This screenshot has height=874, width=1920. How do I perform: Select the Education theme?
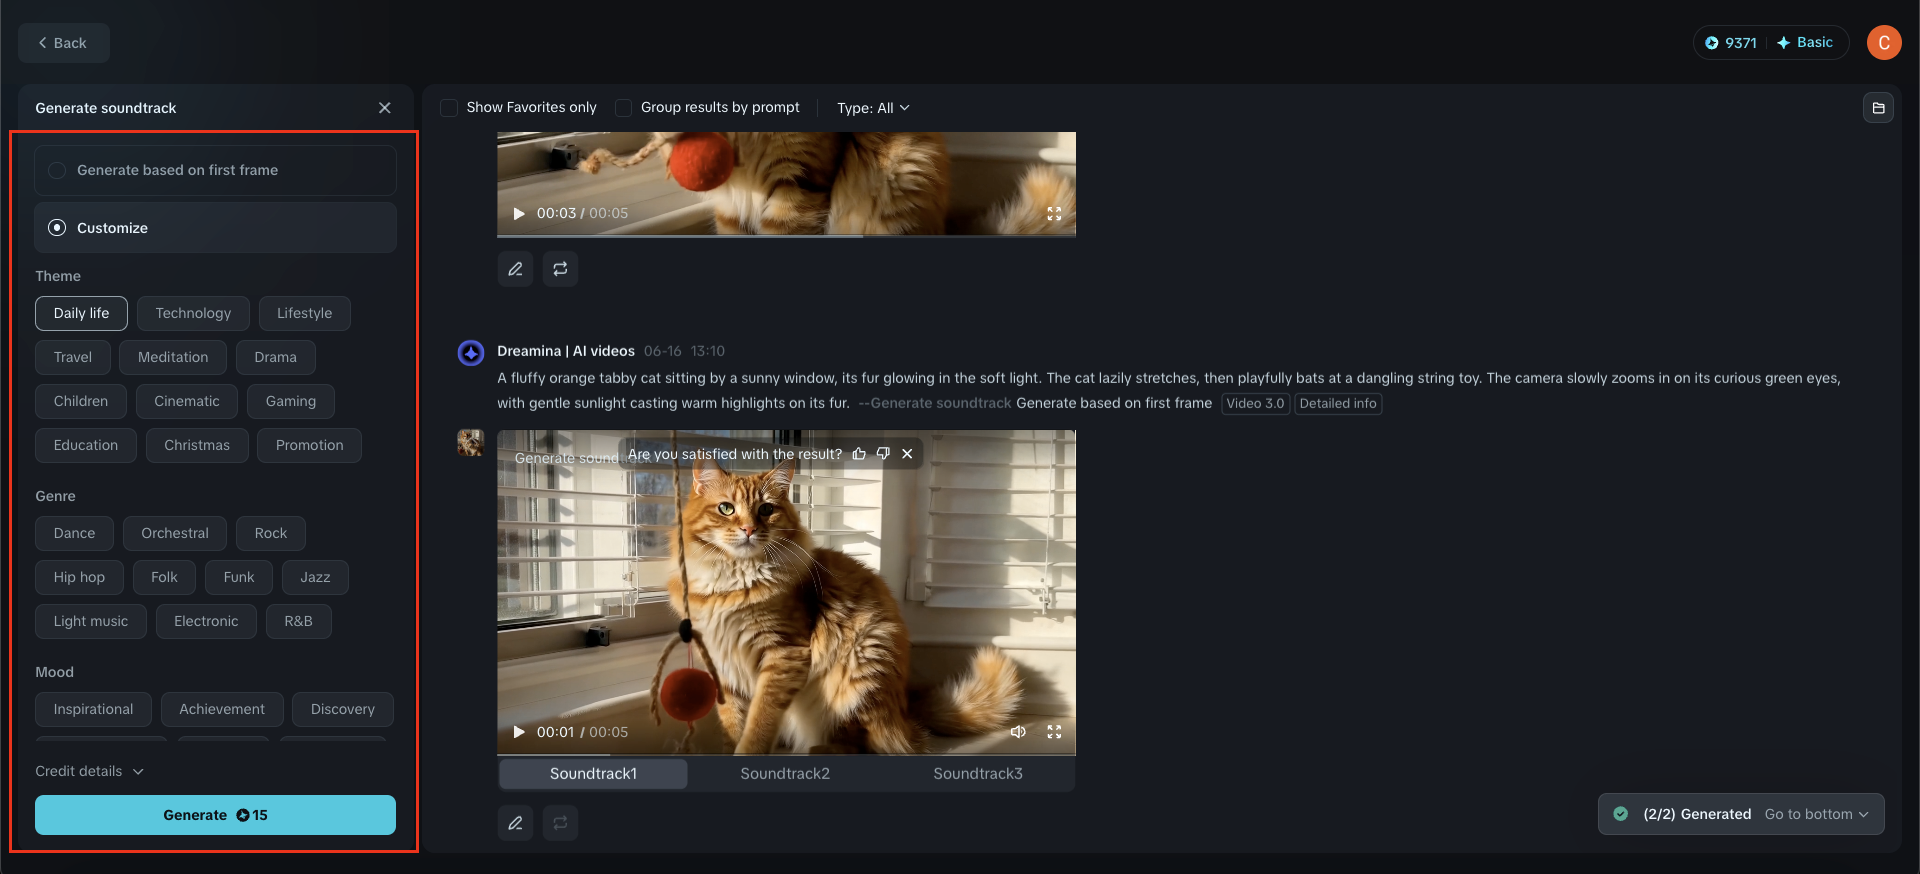[86, 446]
